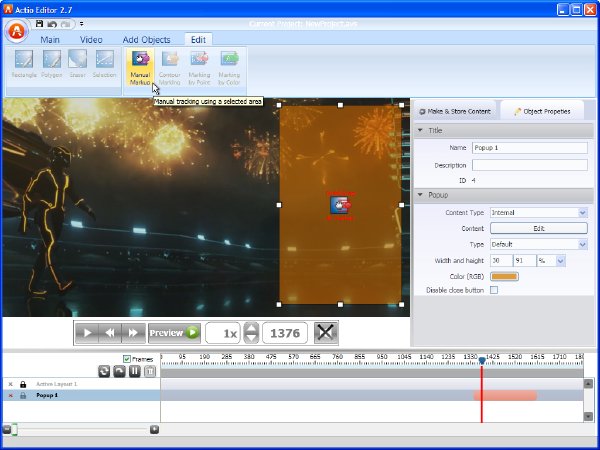Viewport: 600px width, 450px height.
Task: Switch to the Edit ribbon tab
Action: coord(198,40)
